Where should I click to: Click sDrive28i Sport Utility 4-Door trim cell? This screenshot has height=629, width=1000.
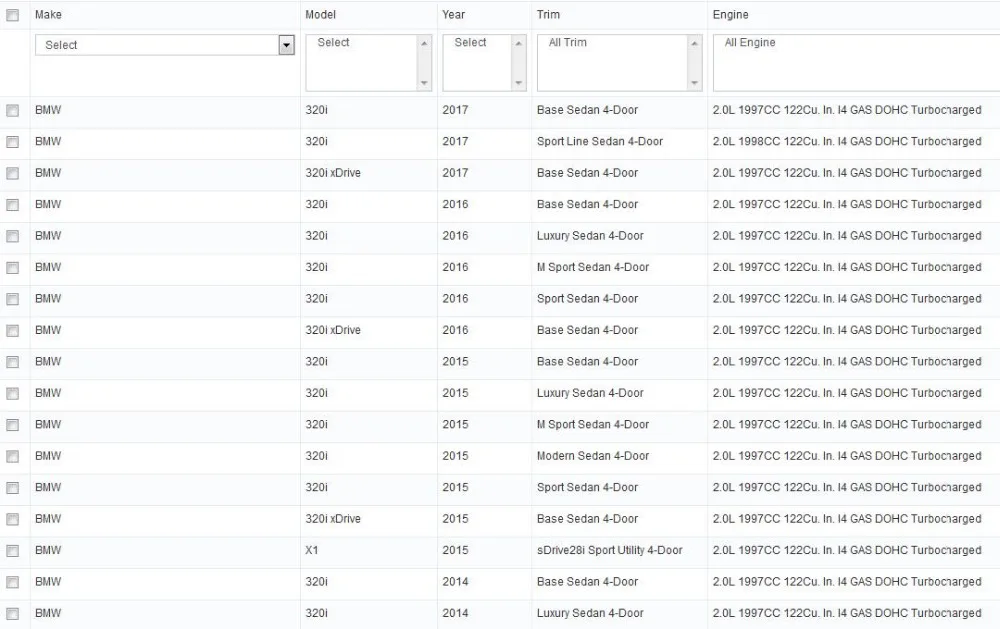click(x=609, y=550)
